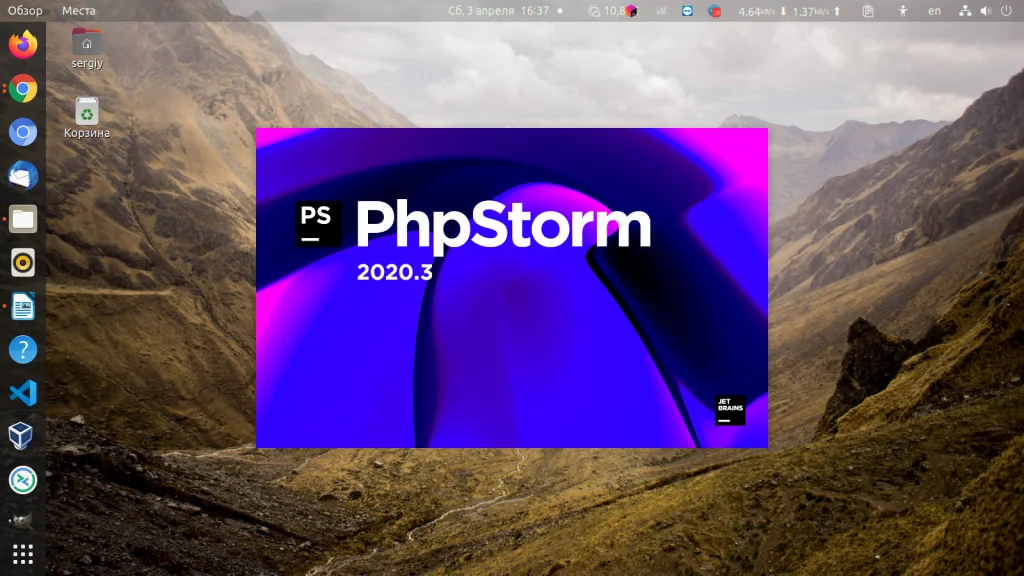
Task: Open the Корзина trash desktop icon
Action: coord(87,118)
